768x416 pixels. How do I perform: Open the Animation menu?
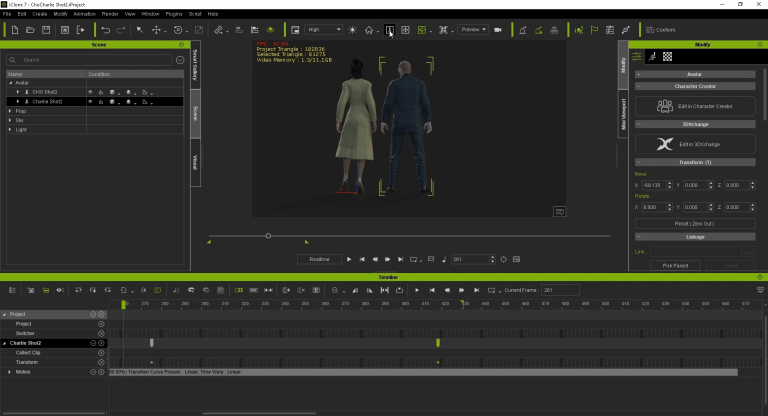(84, 14)
